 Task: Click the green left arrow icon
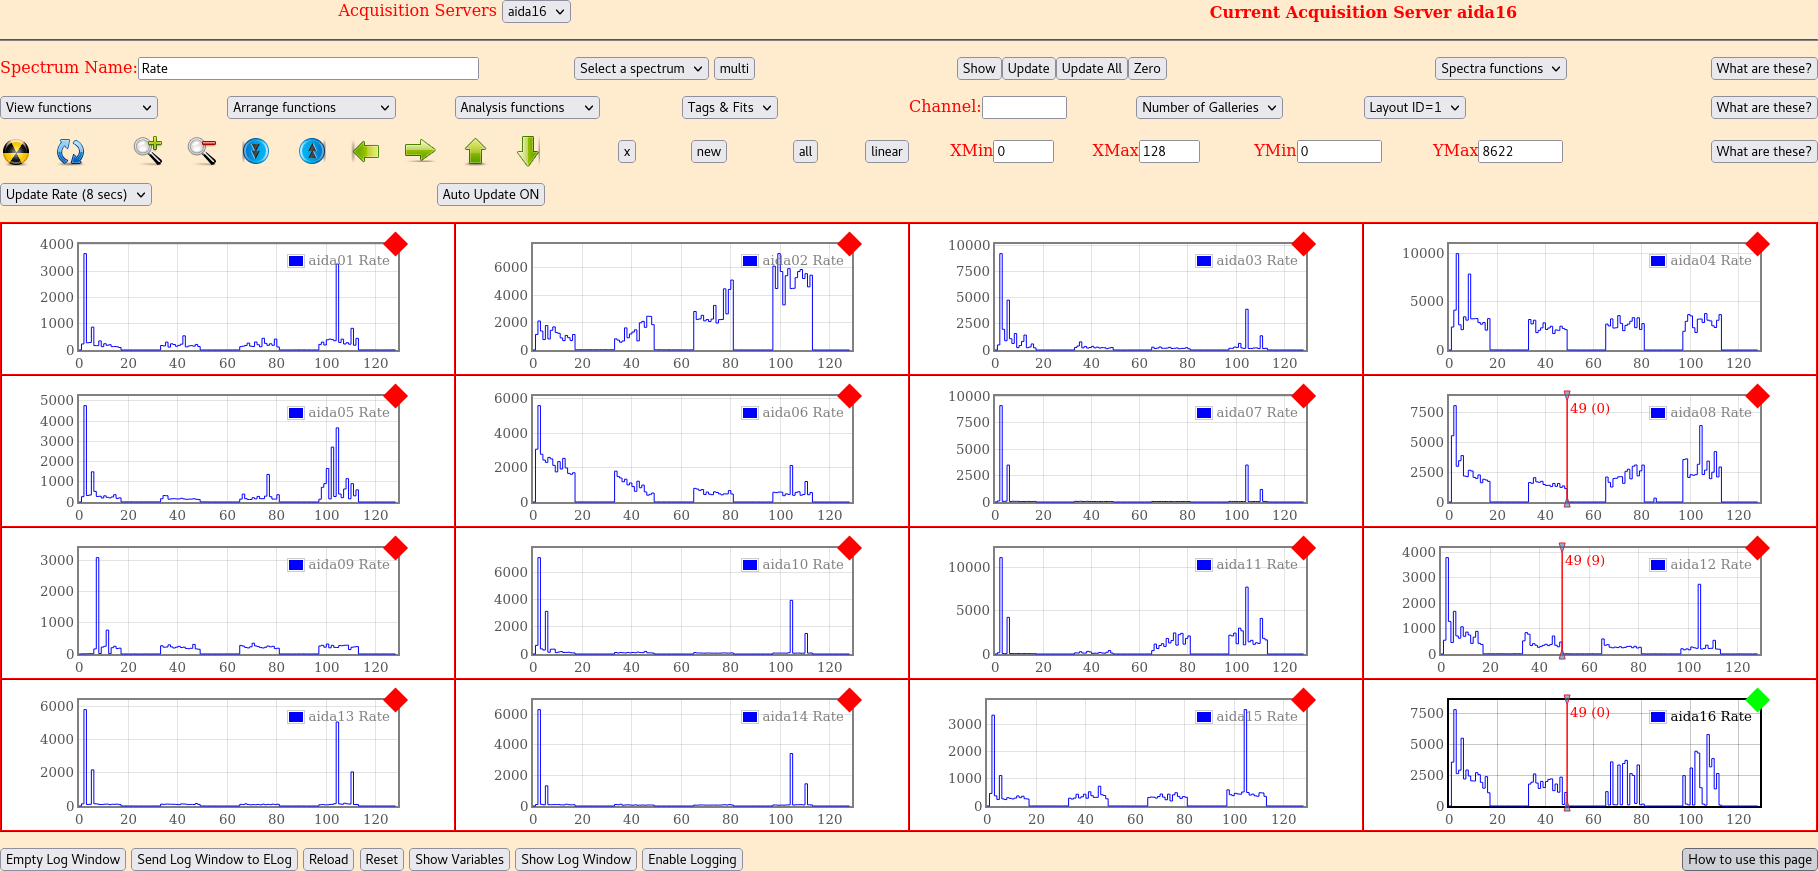click(366, 151)
